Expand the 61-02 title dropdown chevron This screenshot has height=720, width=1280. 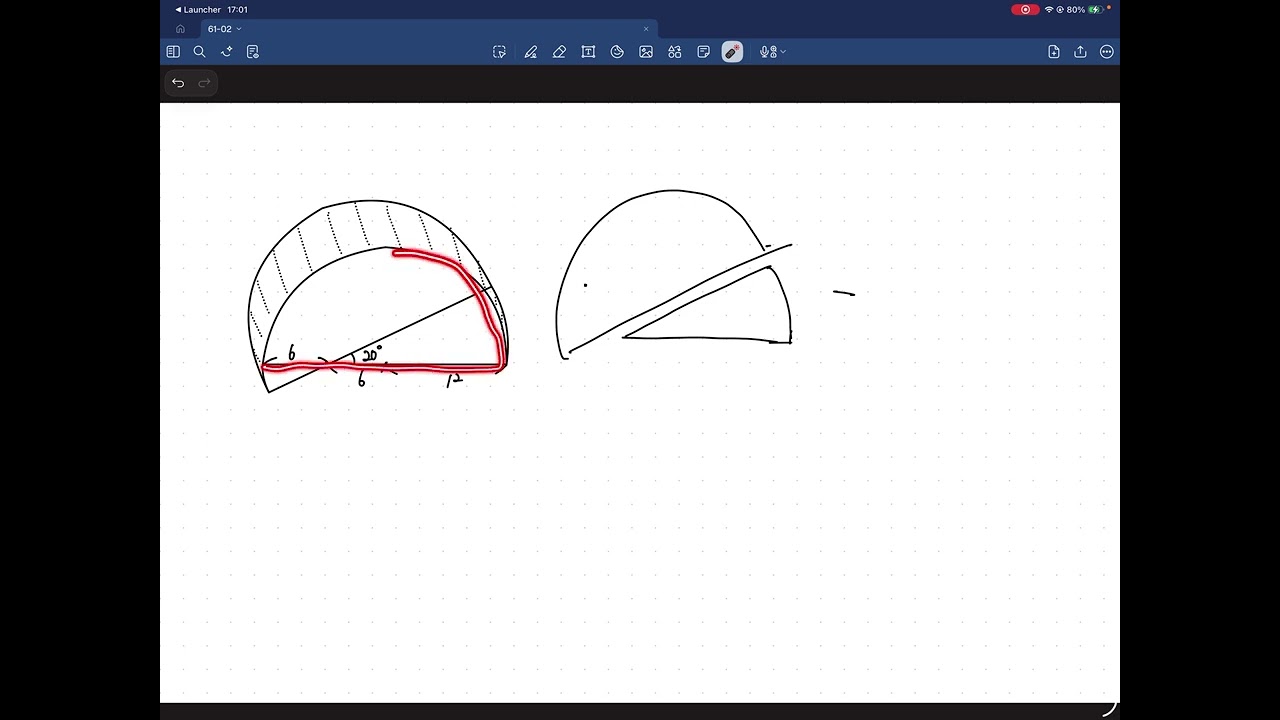click(239, 29)
